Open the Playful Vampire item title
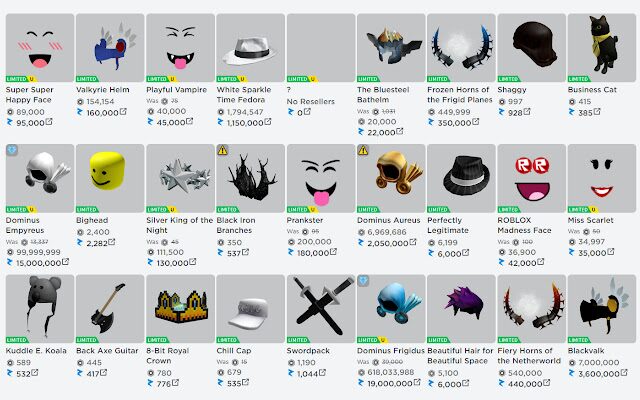 coord(176,89)
